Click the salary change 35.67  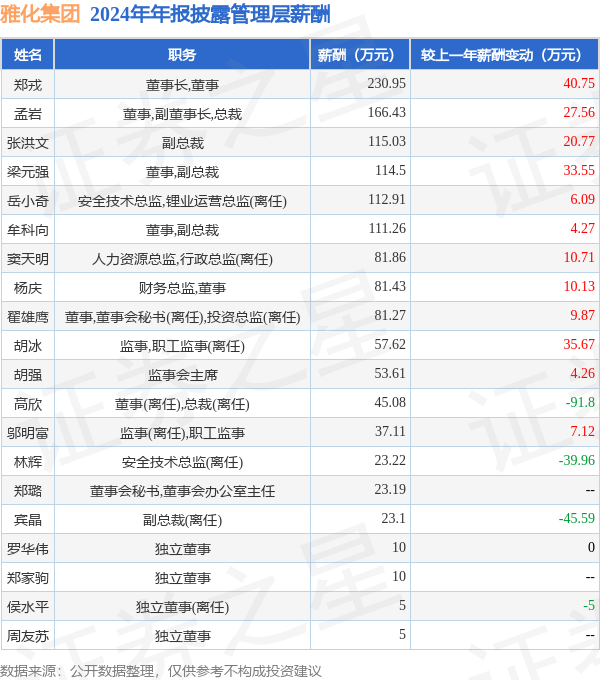coord(579,344)
